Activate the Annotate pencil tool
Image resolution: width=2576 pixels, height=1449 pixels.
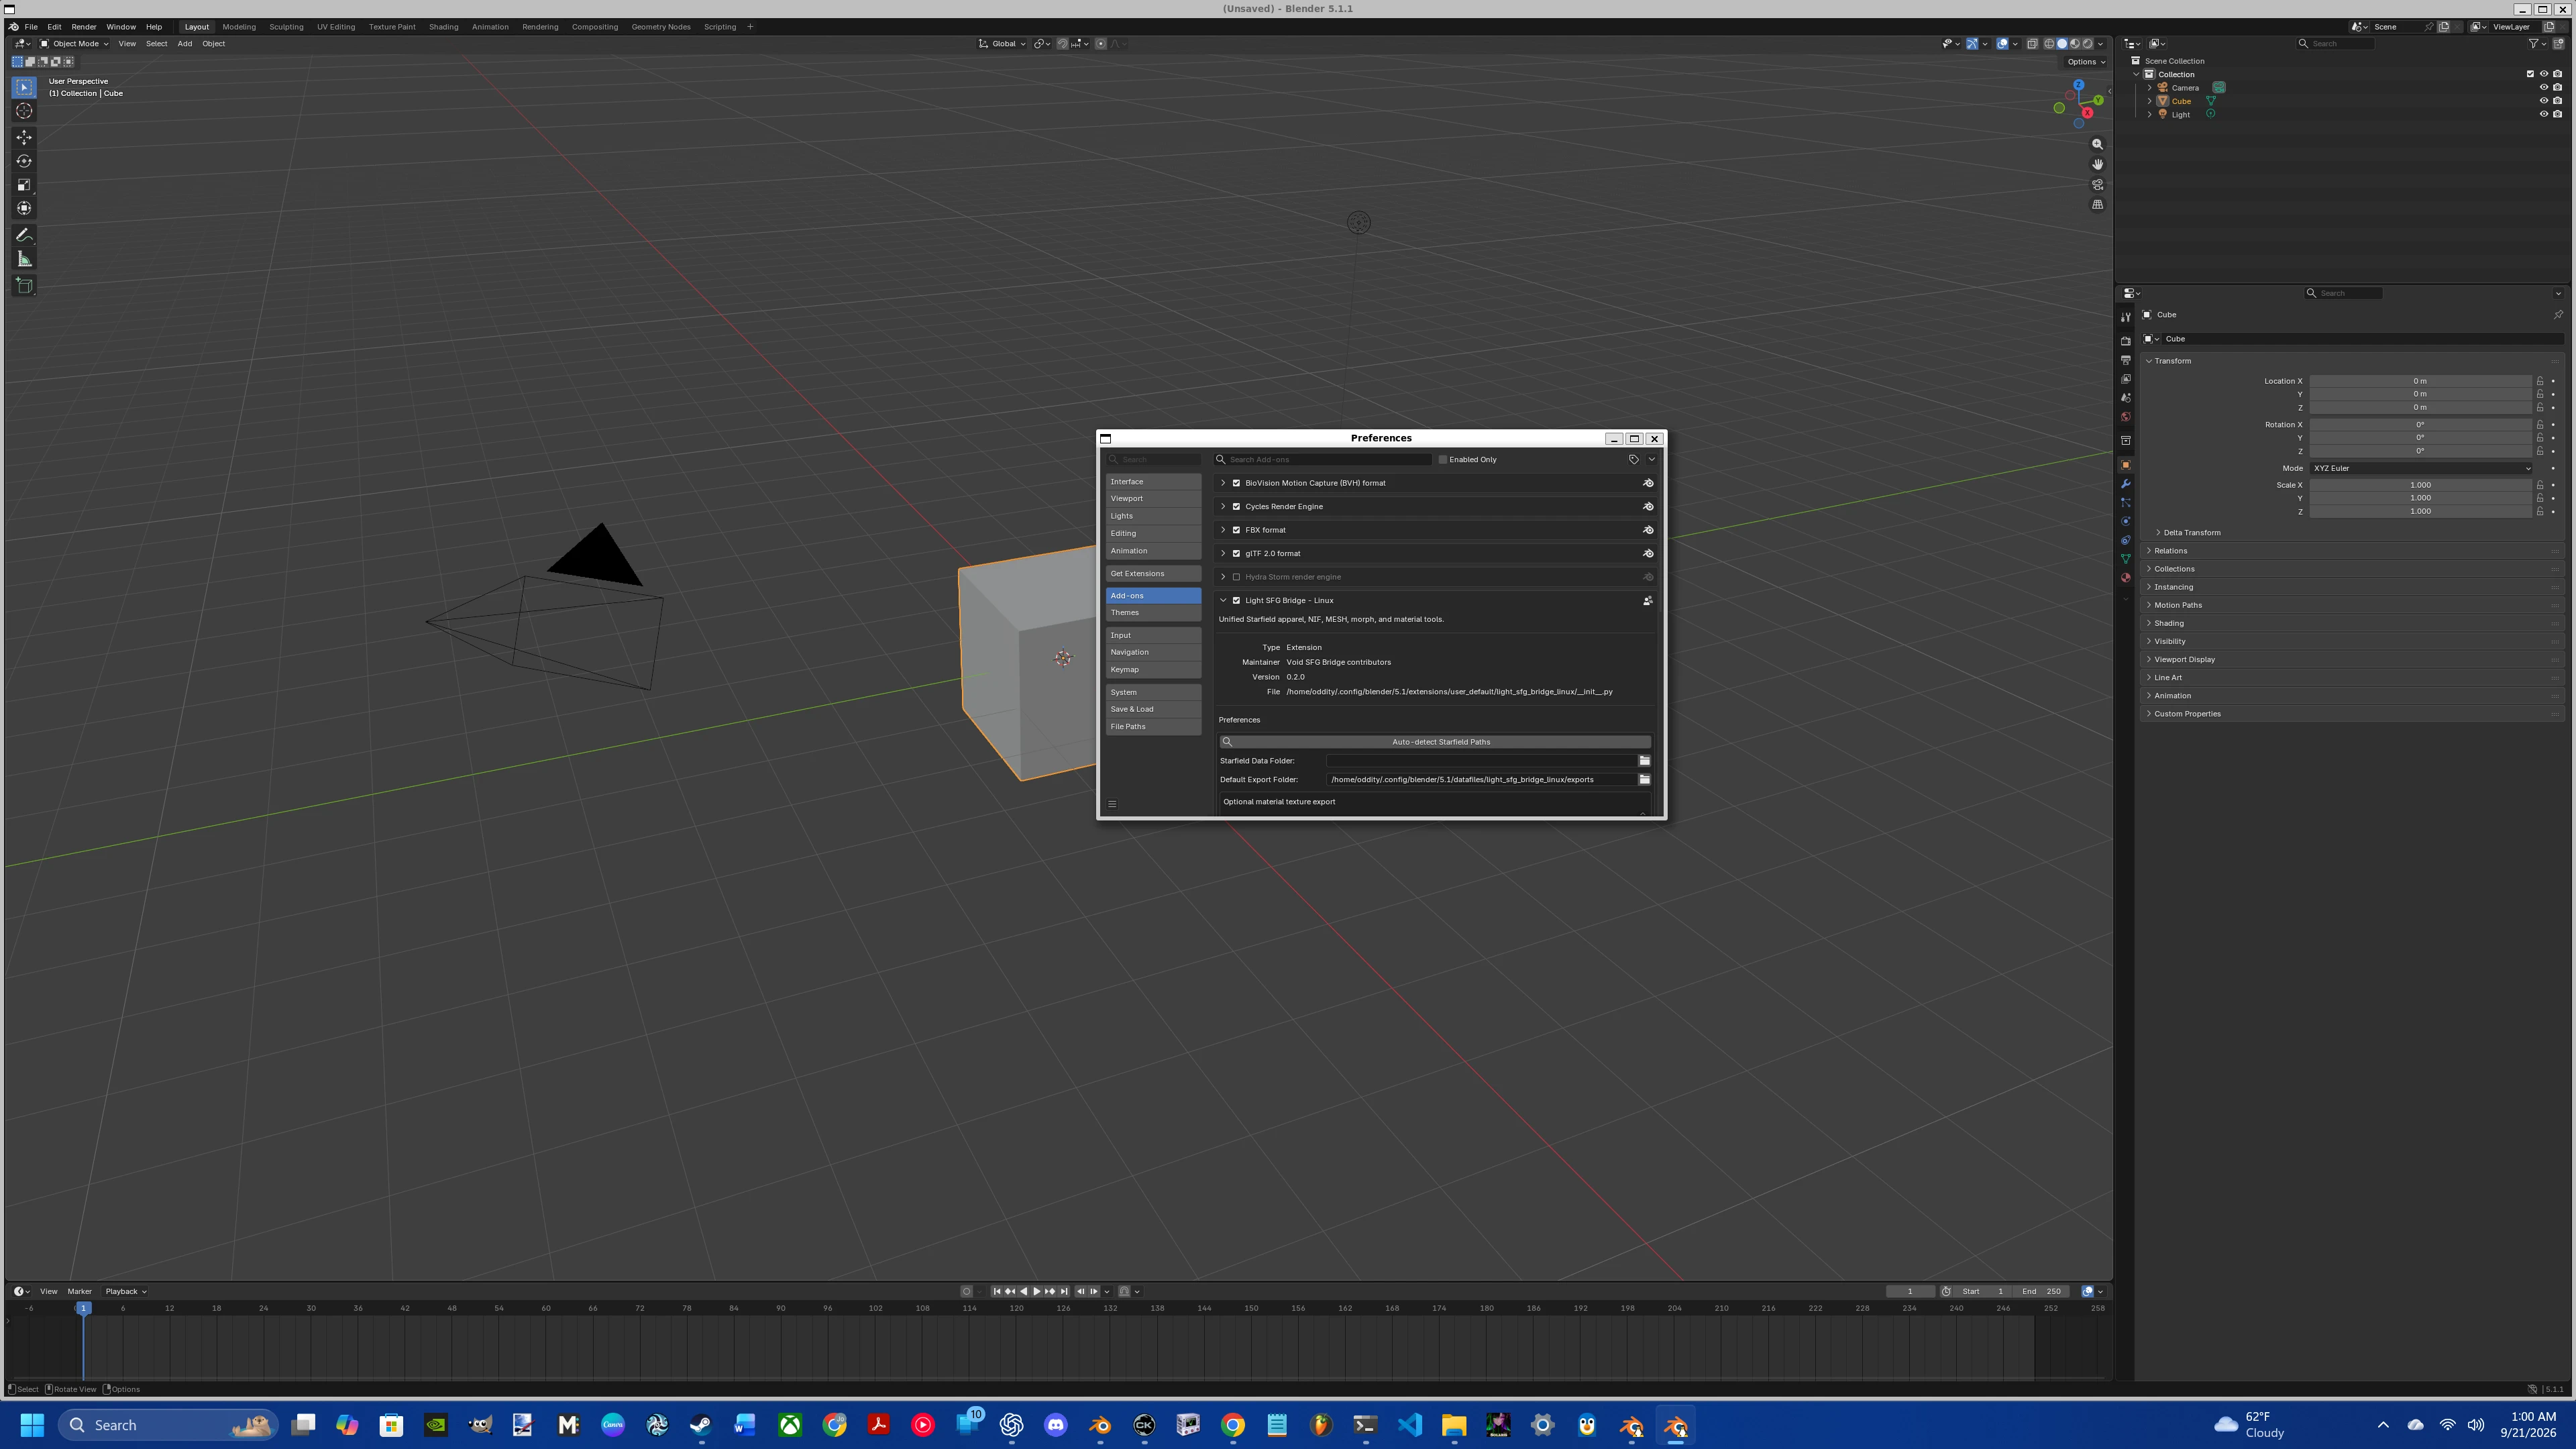(24, 235)
